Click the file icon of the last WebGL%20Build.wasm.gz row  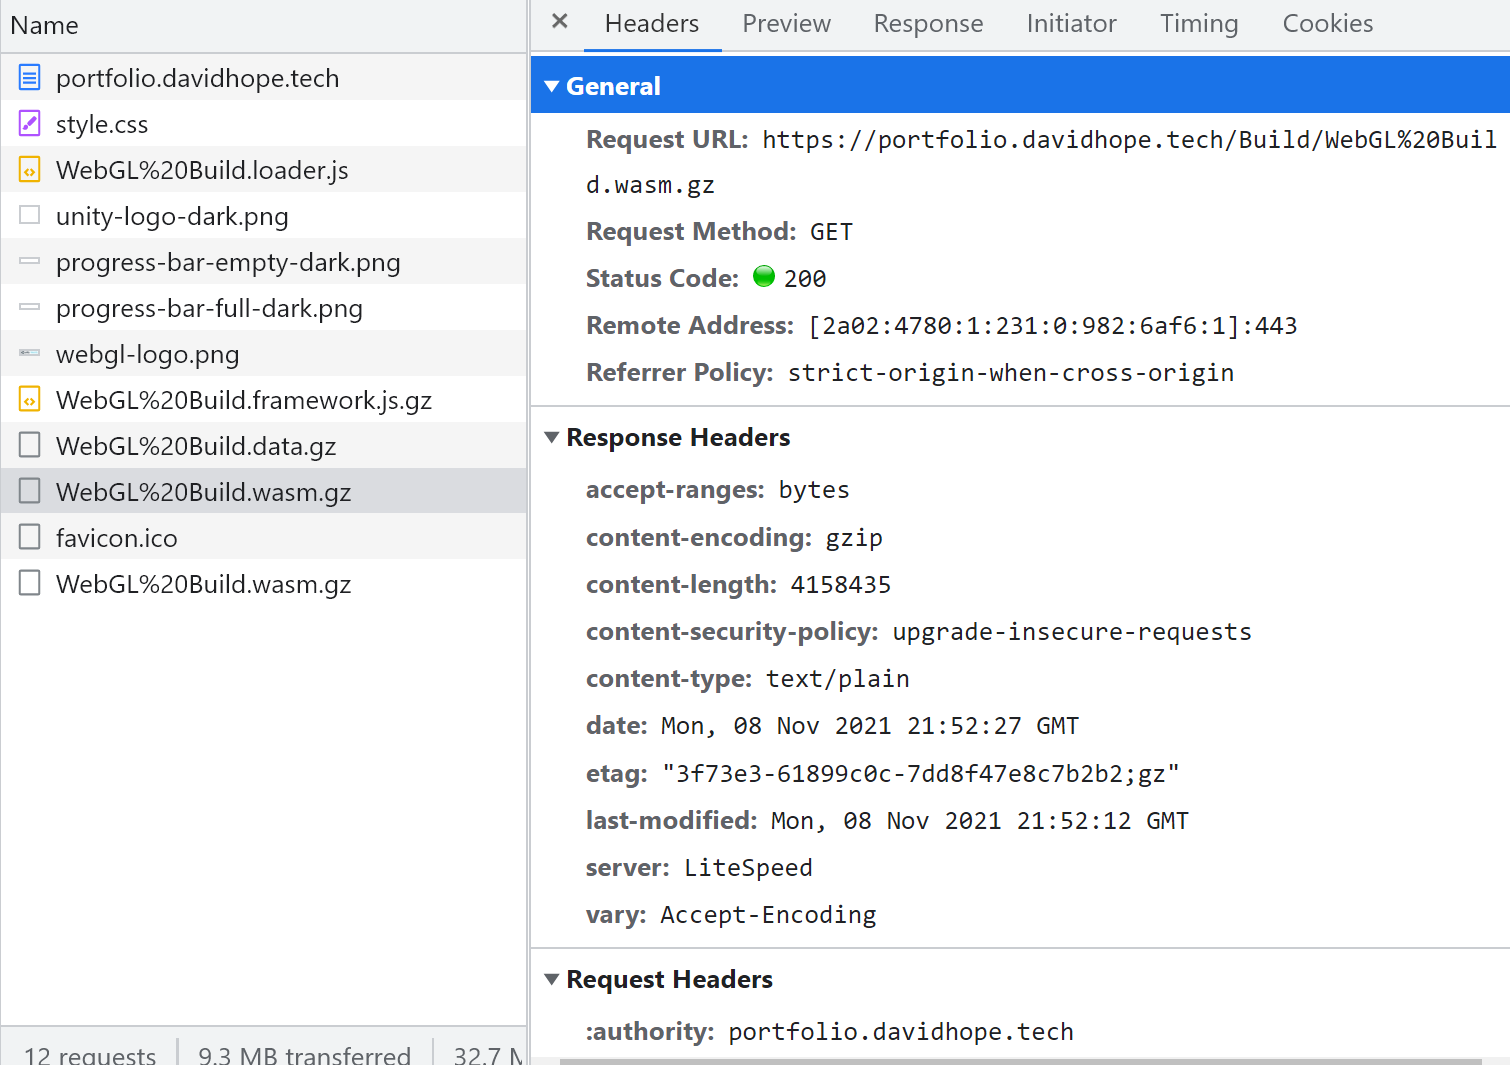pyautogui.click(x=30, y=583)
